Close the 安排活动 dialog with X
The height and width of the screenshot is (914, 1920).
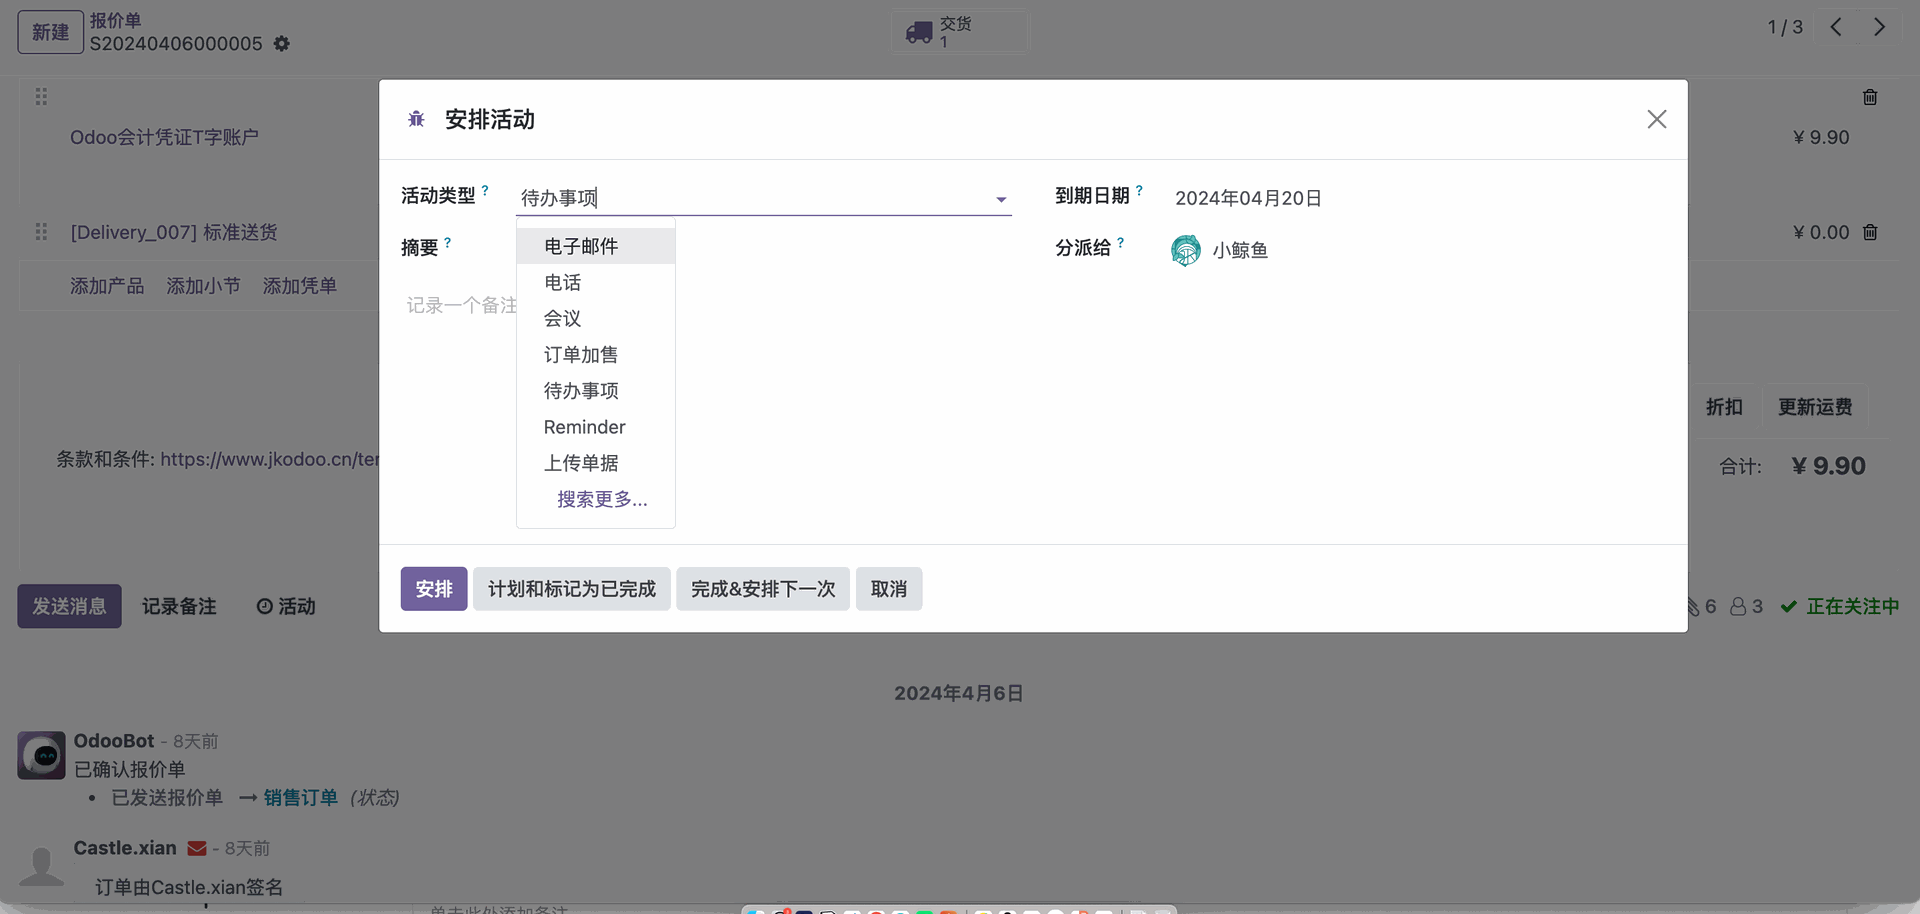1656,120
